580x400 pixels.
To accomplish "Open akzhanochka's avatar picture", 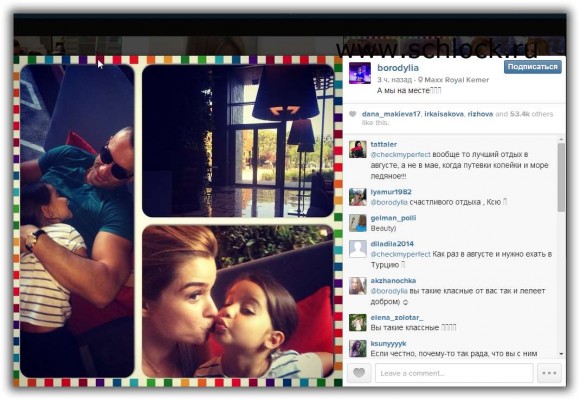I will [358, 286].
